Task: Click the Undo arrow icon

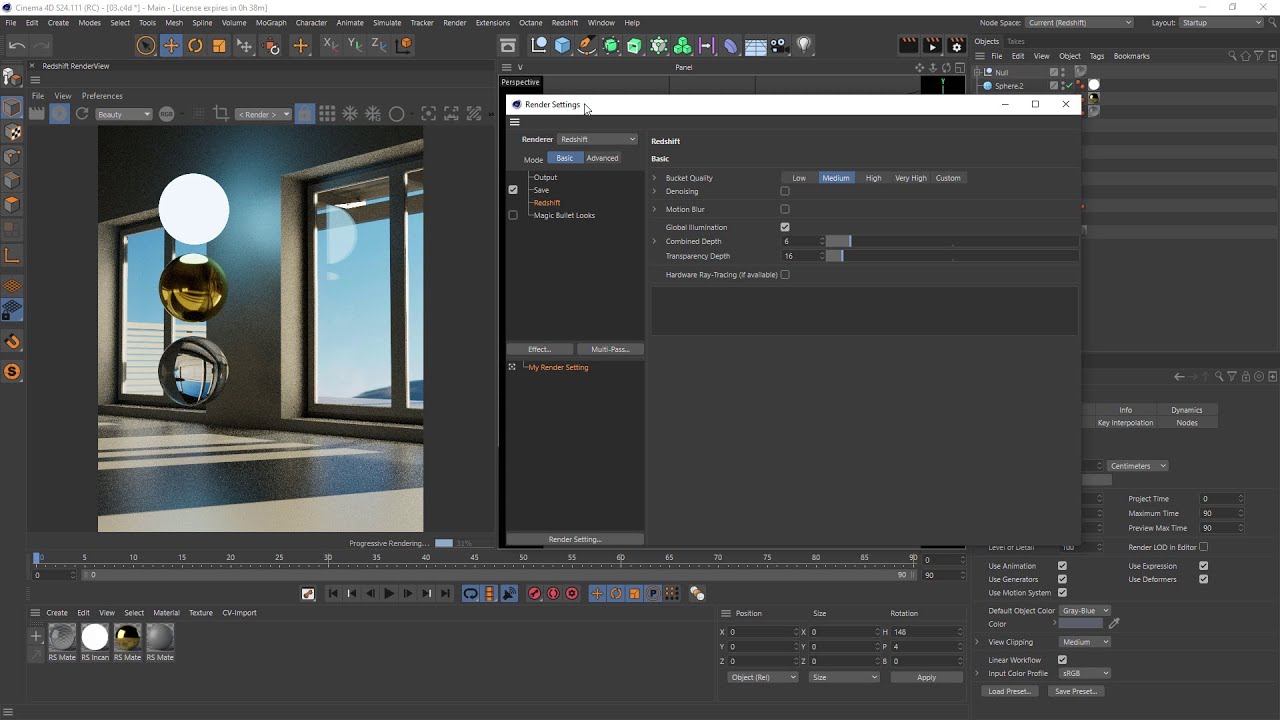Action: click(x=17, y=45)
